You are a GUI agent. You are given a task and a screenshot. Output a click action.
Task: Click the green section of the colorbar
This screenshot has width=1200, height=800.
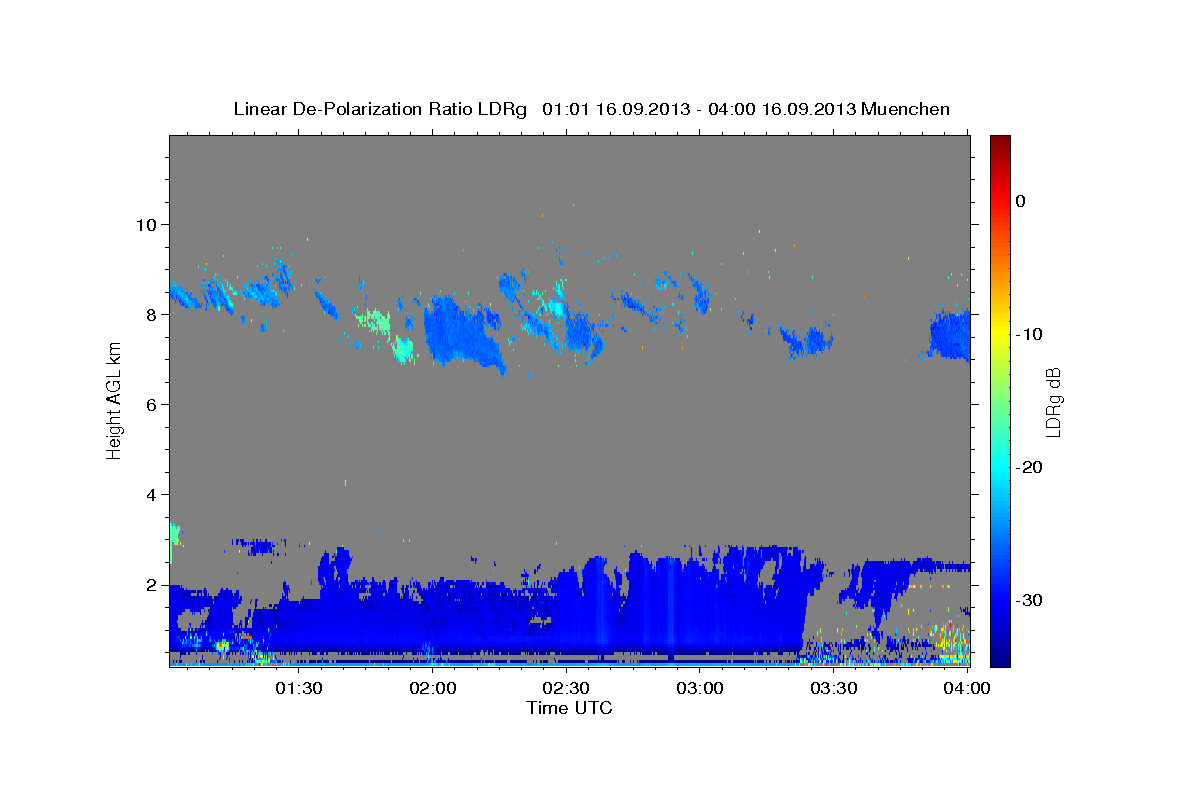(x=1000, y=400)
